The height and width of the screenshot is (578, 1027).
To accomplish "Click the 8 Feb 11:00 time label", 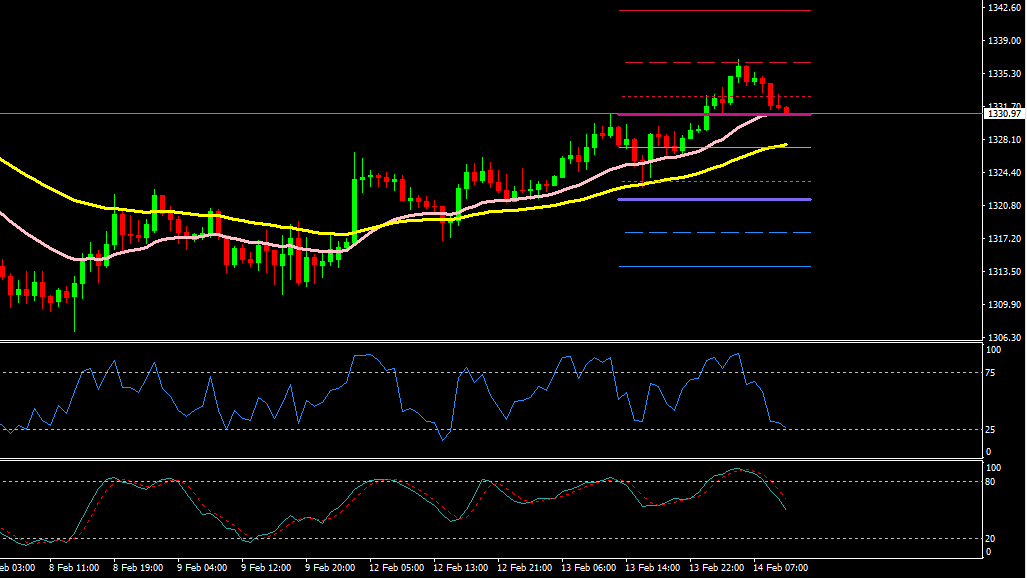I will pyautogui.click(x=74, y=568).
